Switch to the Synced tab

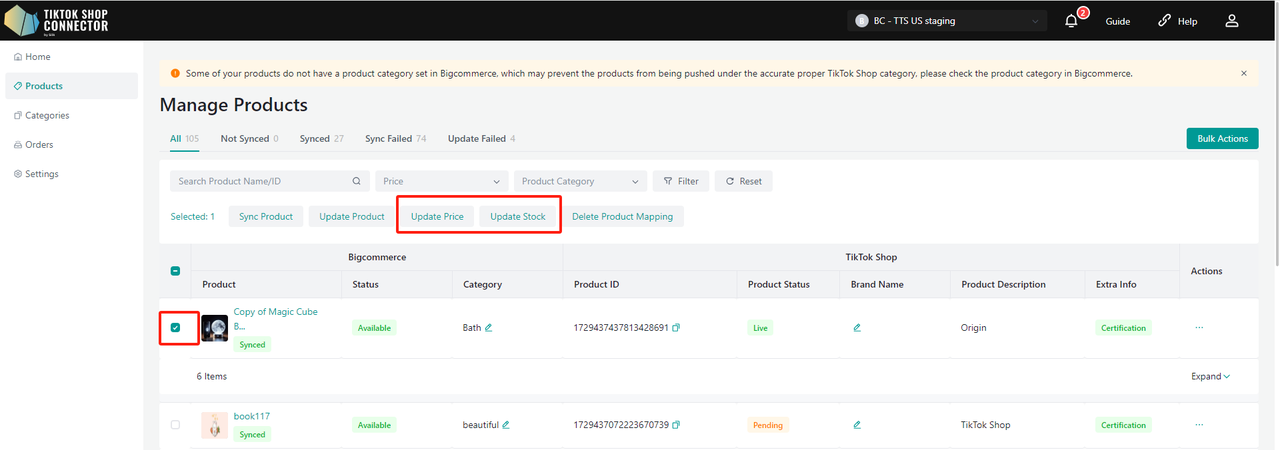pyautogui.click(x=322, y=138)
